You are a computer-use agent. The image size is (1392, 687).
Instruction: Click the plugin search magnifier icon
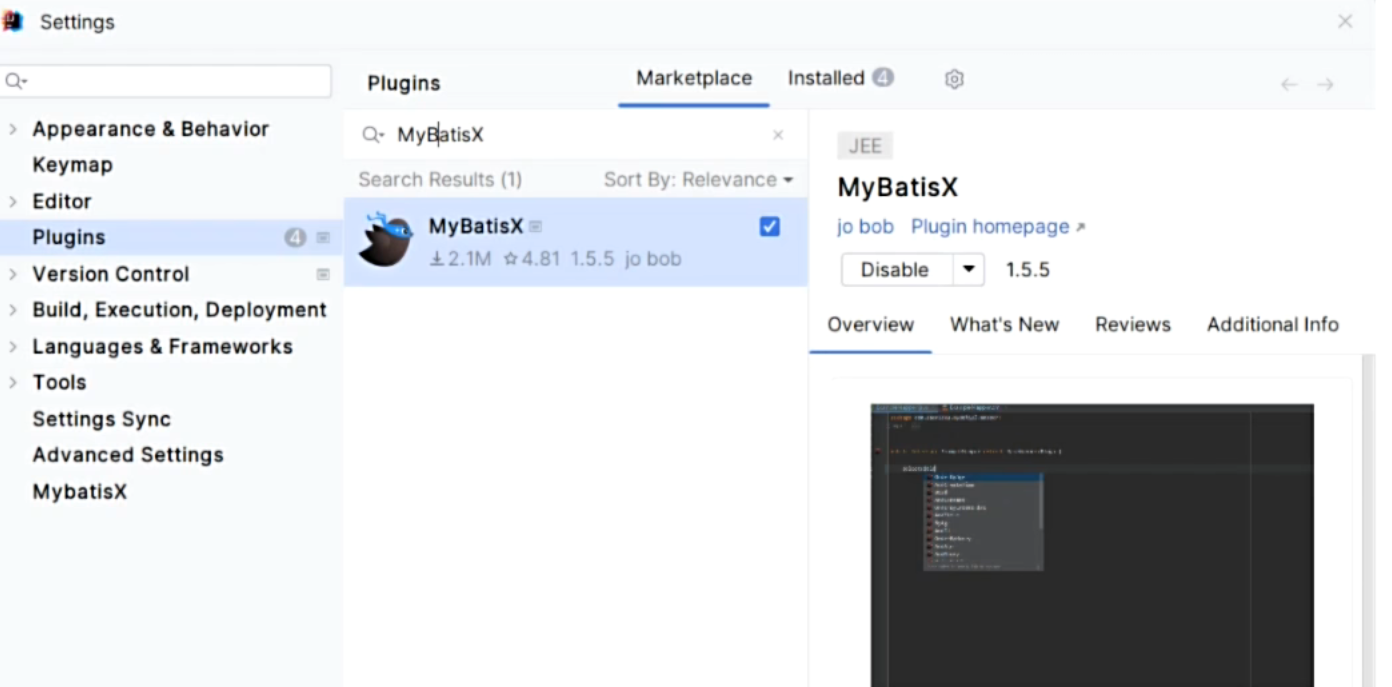[x=372, y=135]
